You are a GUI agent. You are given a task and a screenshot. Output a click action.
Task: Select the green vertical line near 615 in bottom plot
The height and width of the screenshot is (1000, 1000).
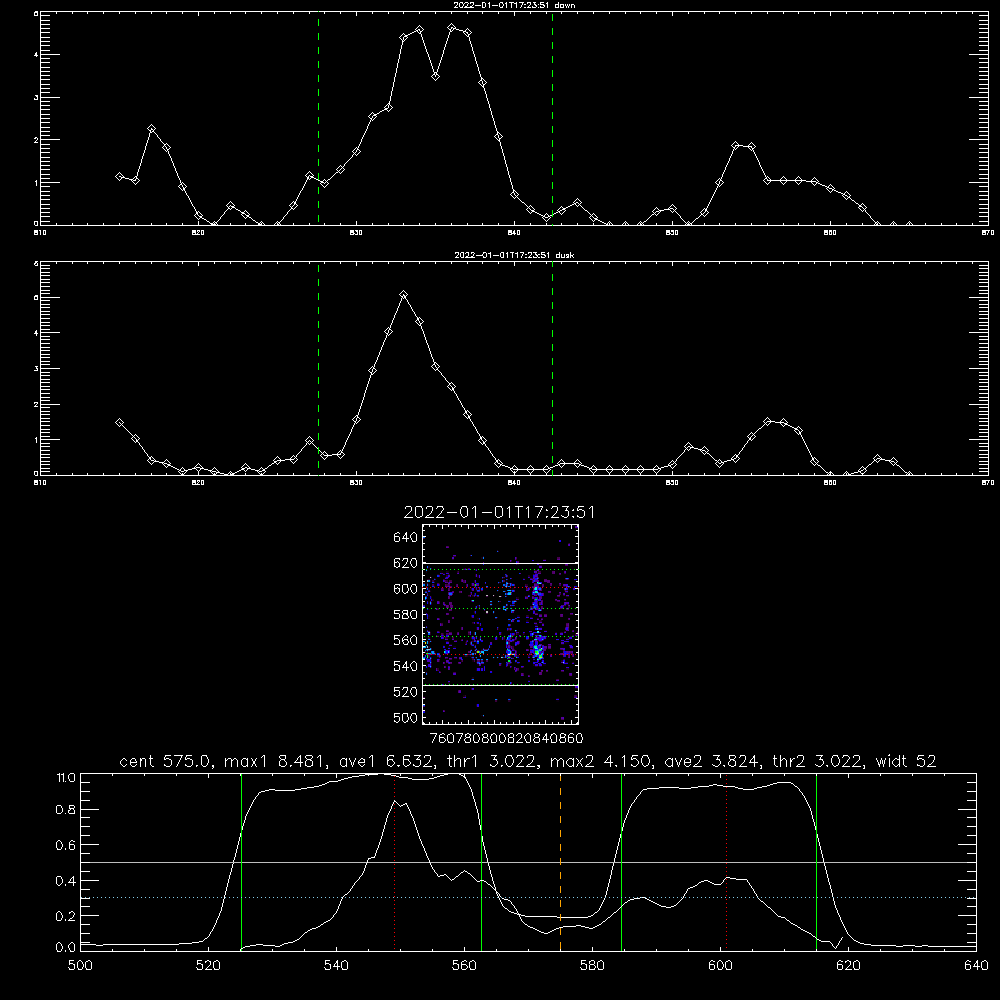pyautogui.click(x=816, y=862)
